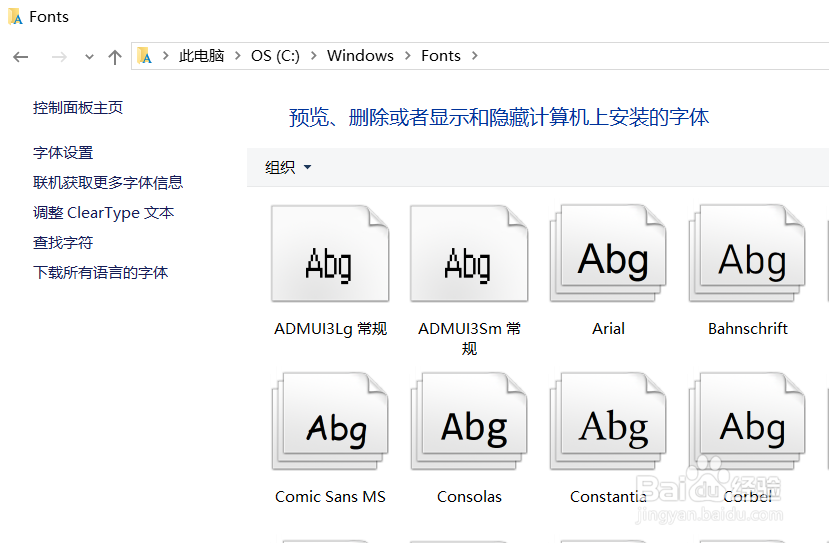The width and height of the screenshot is (829, 543).
Task: Select Fonts in the address path
Action: [x=440, y=56]
